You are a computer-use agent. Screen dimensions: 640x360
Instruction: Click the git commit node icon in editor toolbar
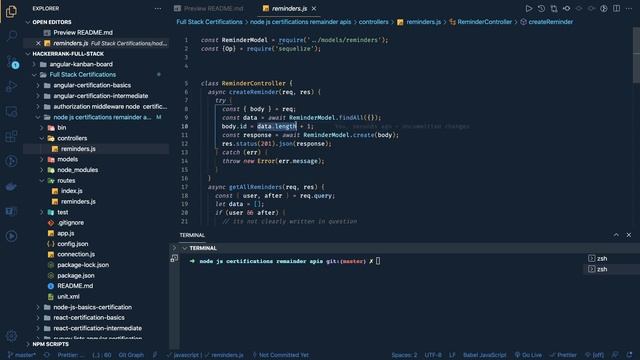[567, 8]
